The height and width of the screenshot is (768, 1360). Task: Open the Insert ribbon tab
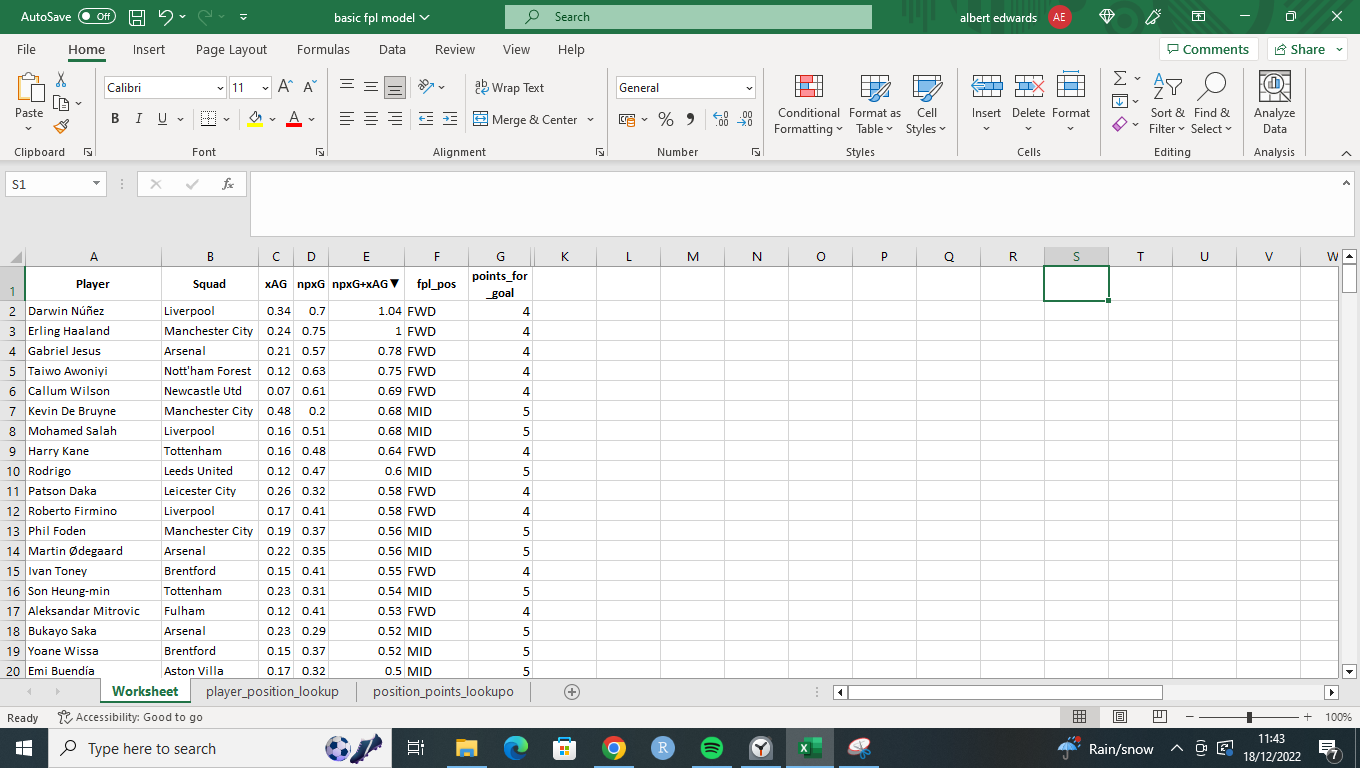tap(149, 49)
